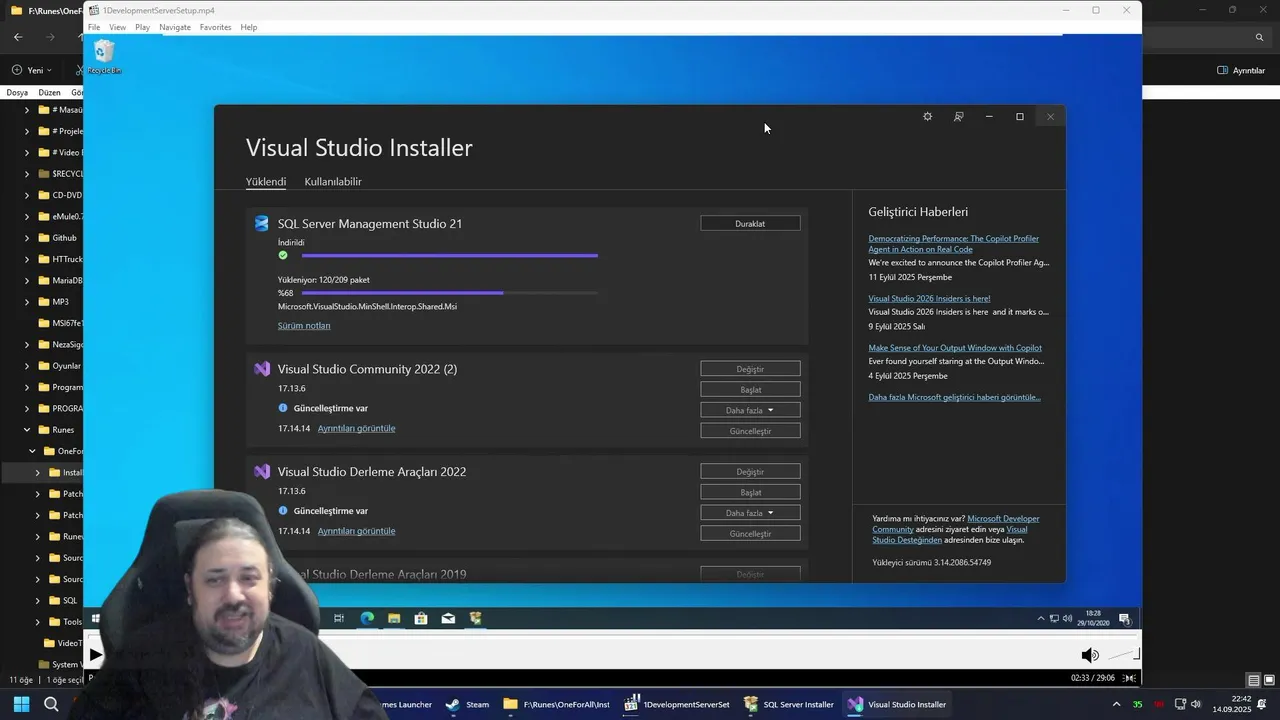
Task: Click the video playback time 02:33 / 29:06
Action: coord(1093,678)
